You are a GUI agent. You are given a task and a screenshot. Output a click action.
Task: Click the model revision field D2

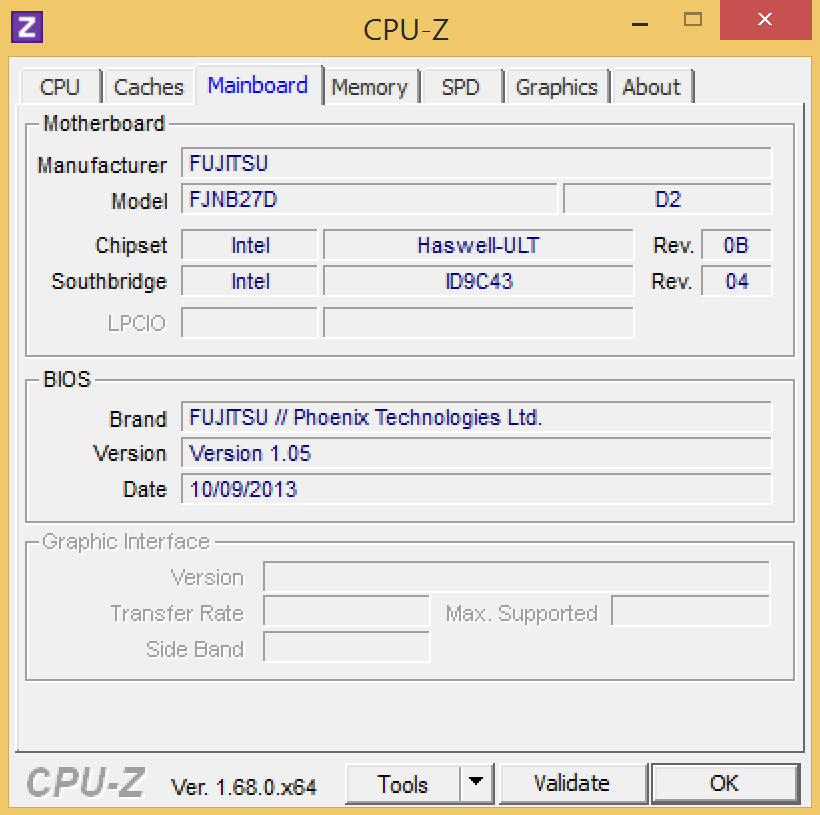point(667,199)
